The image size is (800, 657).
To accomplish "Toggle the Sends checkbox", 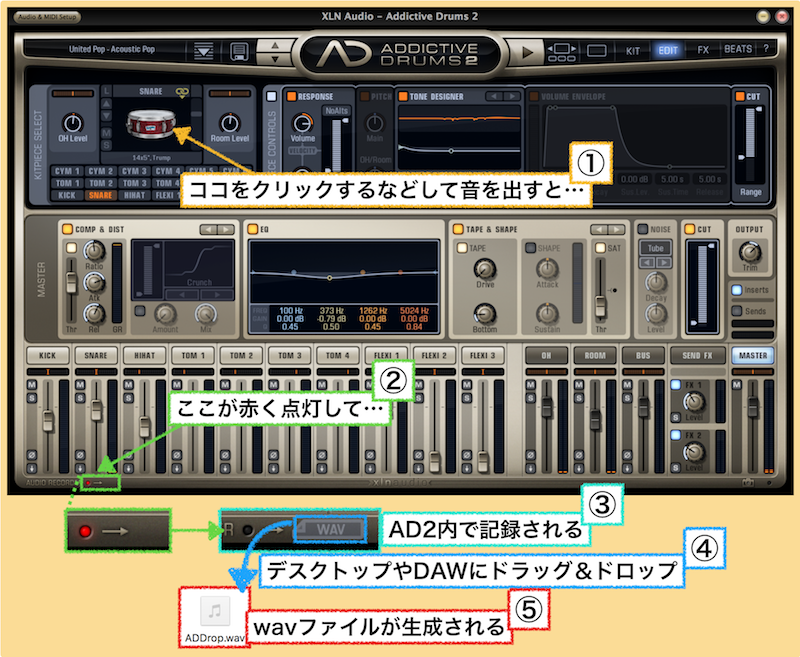I will 737,311.
